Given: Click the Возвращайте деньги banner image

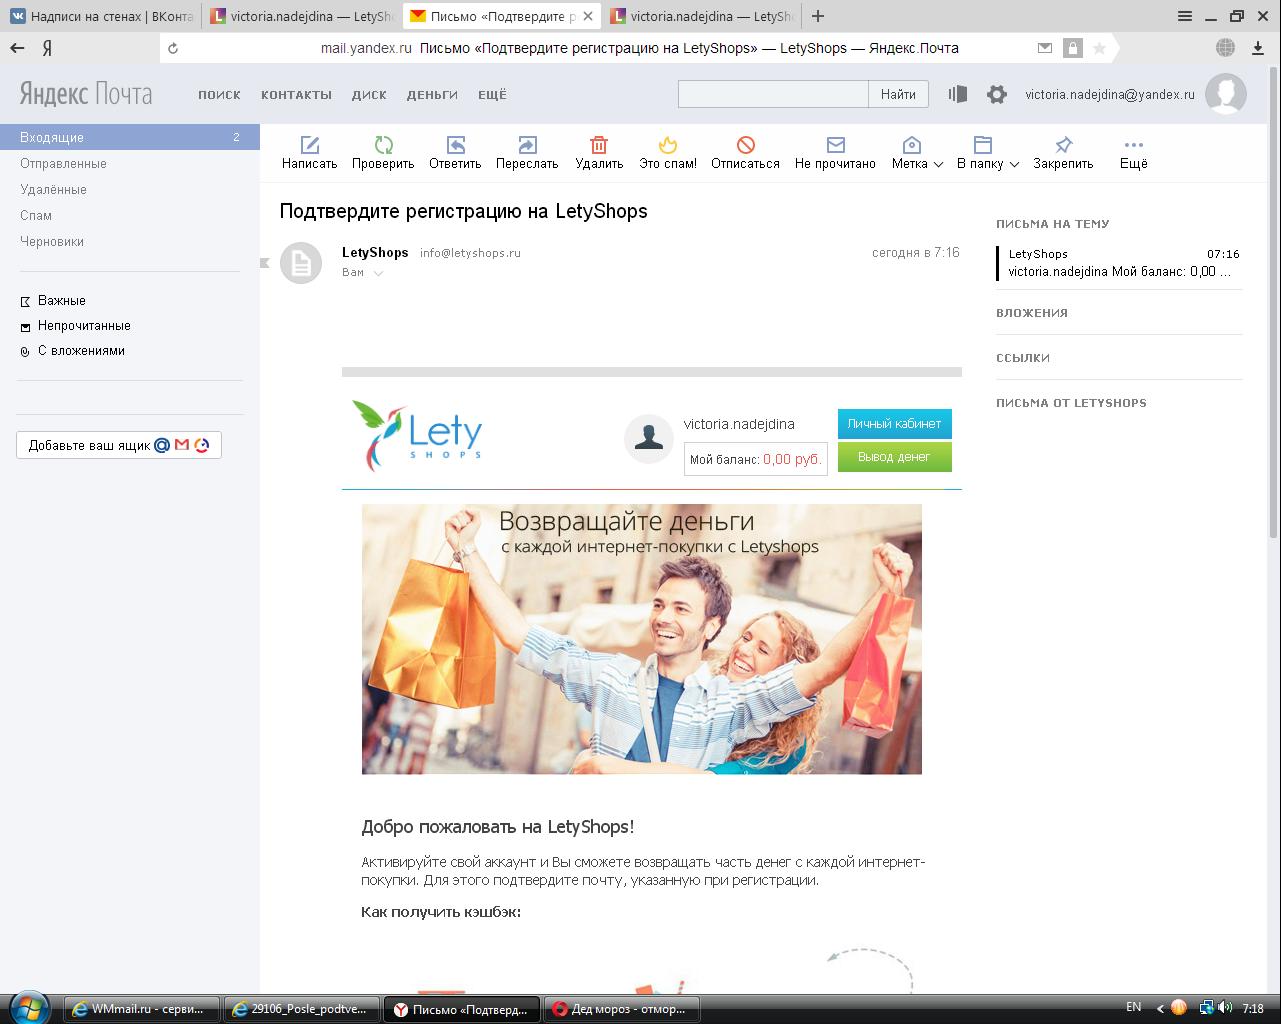Looking at the screenshot, I should click(x=642, y=639).
